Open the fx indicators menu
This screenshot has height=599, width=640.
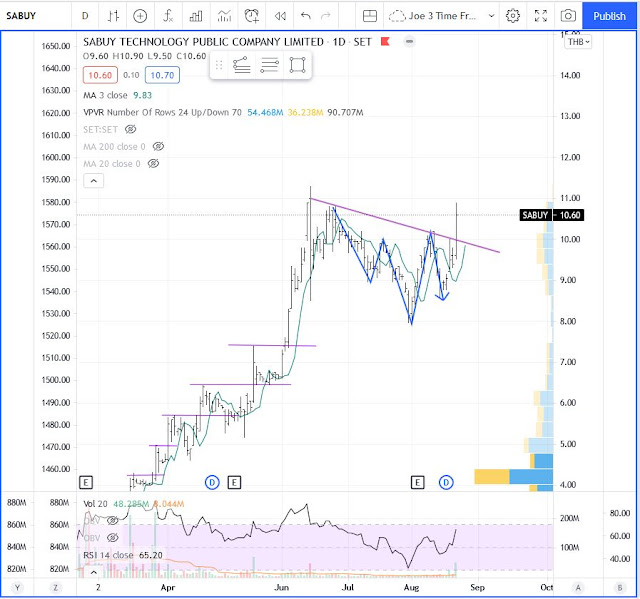pos(168,16)
